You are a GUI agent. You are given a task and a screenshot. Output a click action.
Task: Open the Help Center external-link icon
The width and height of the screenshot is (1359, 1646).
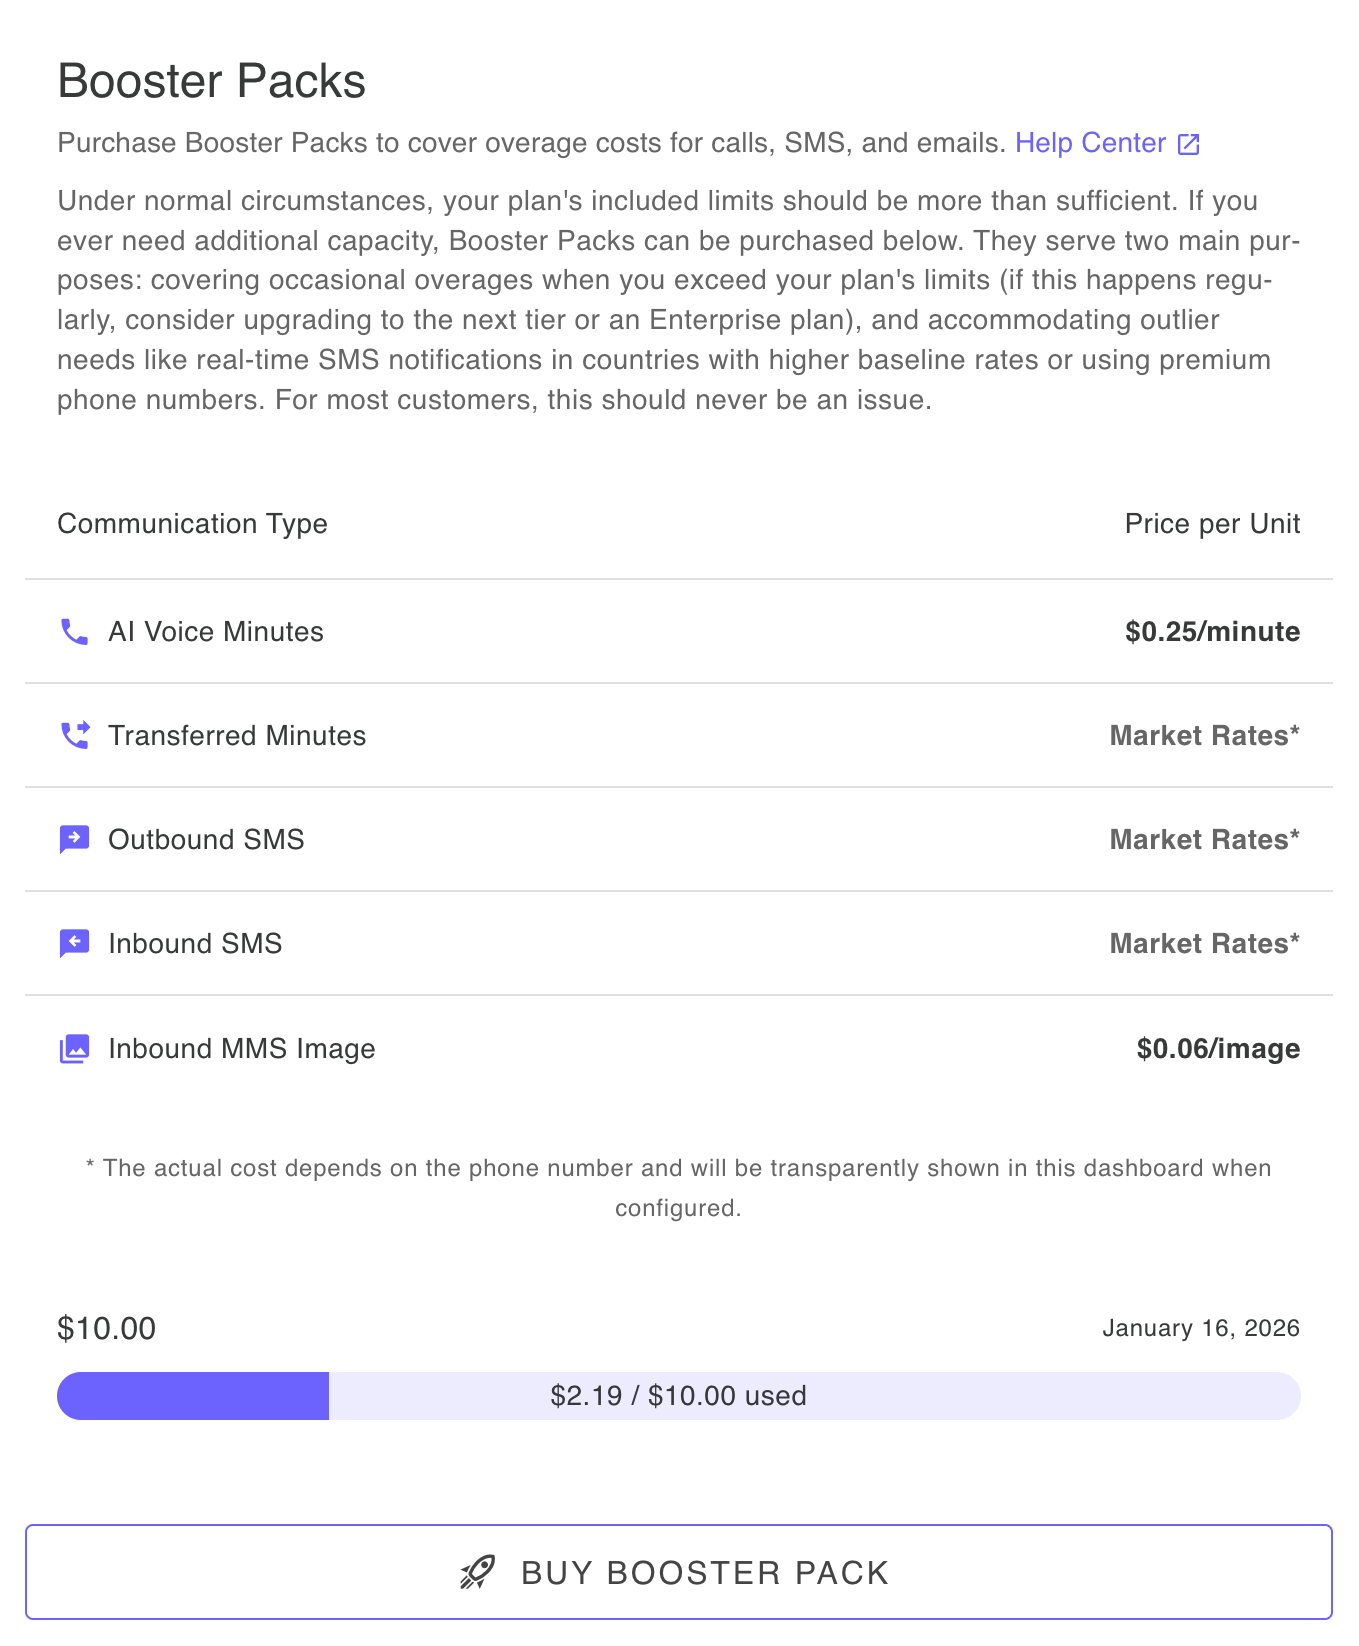pyautogui.click(x=1188, y=143)
